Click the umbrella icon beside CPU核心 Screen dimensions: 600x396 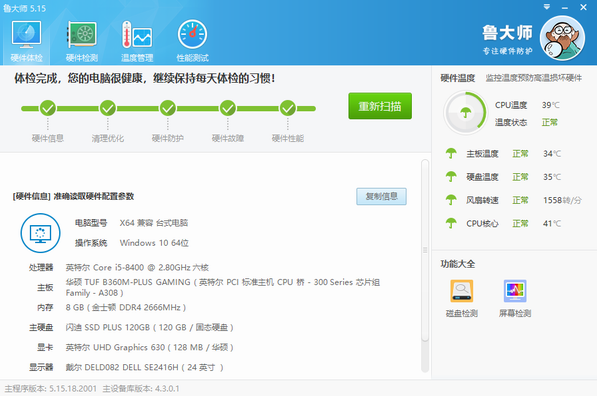click(451, 223)
